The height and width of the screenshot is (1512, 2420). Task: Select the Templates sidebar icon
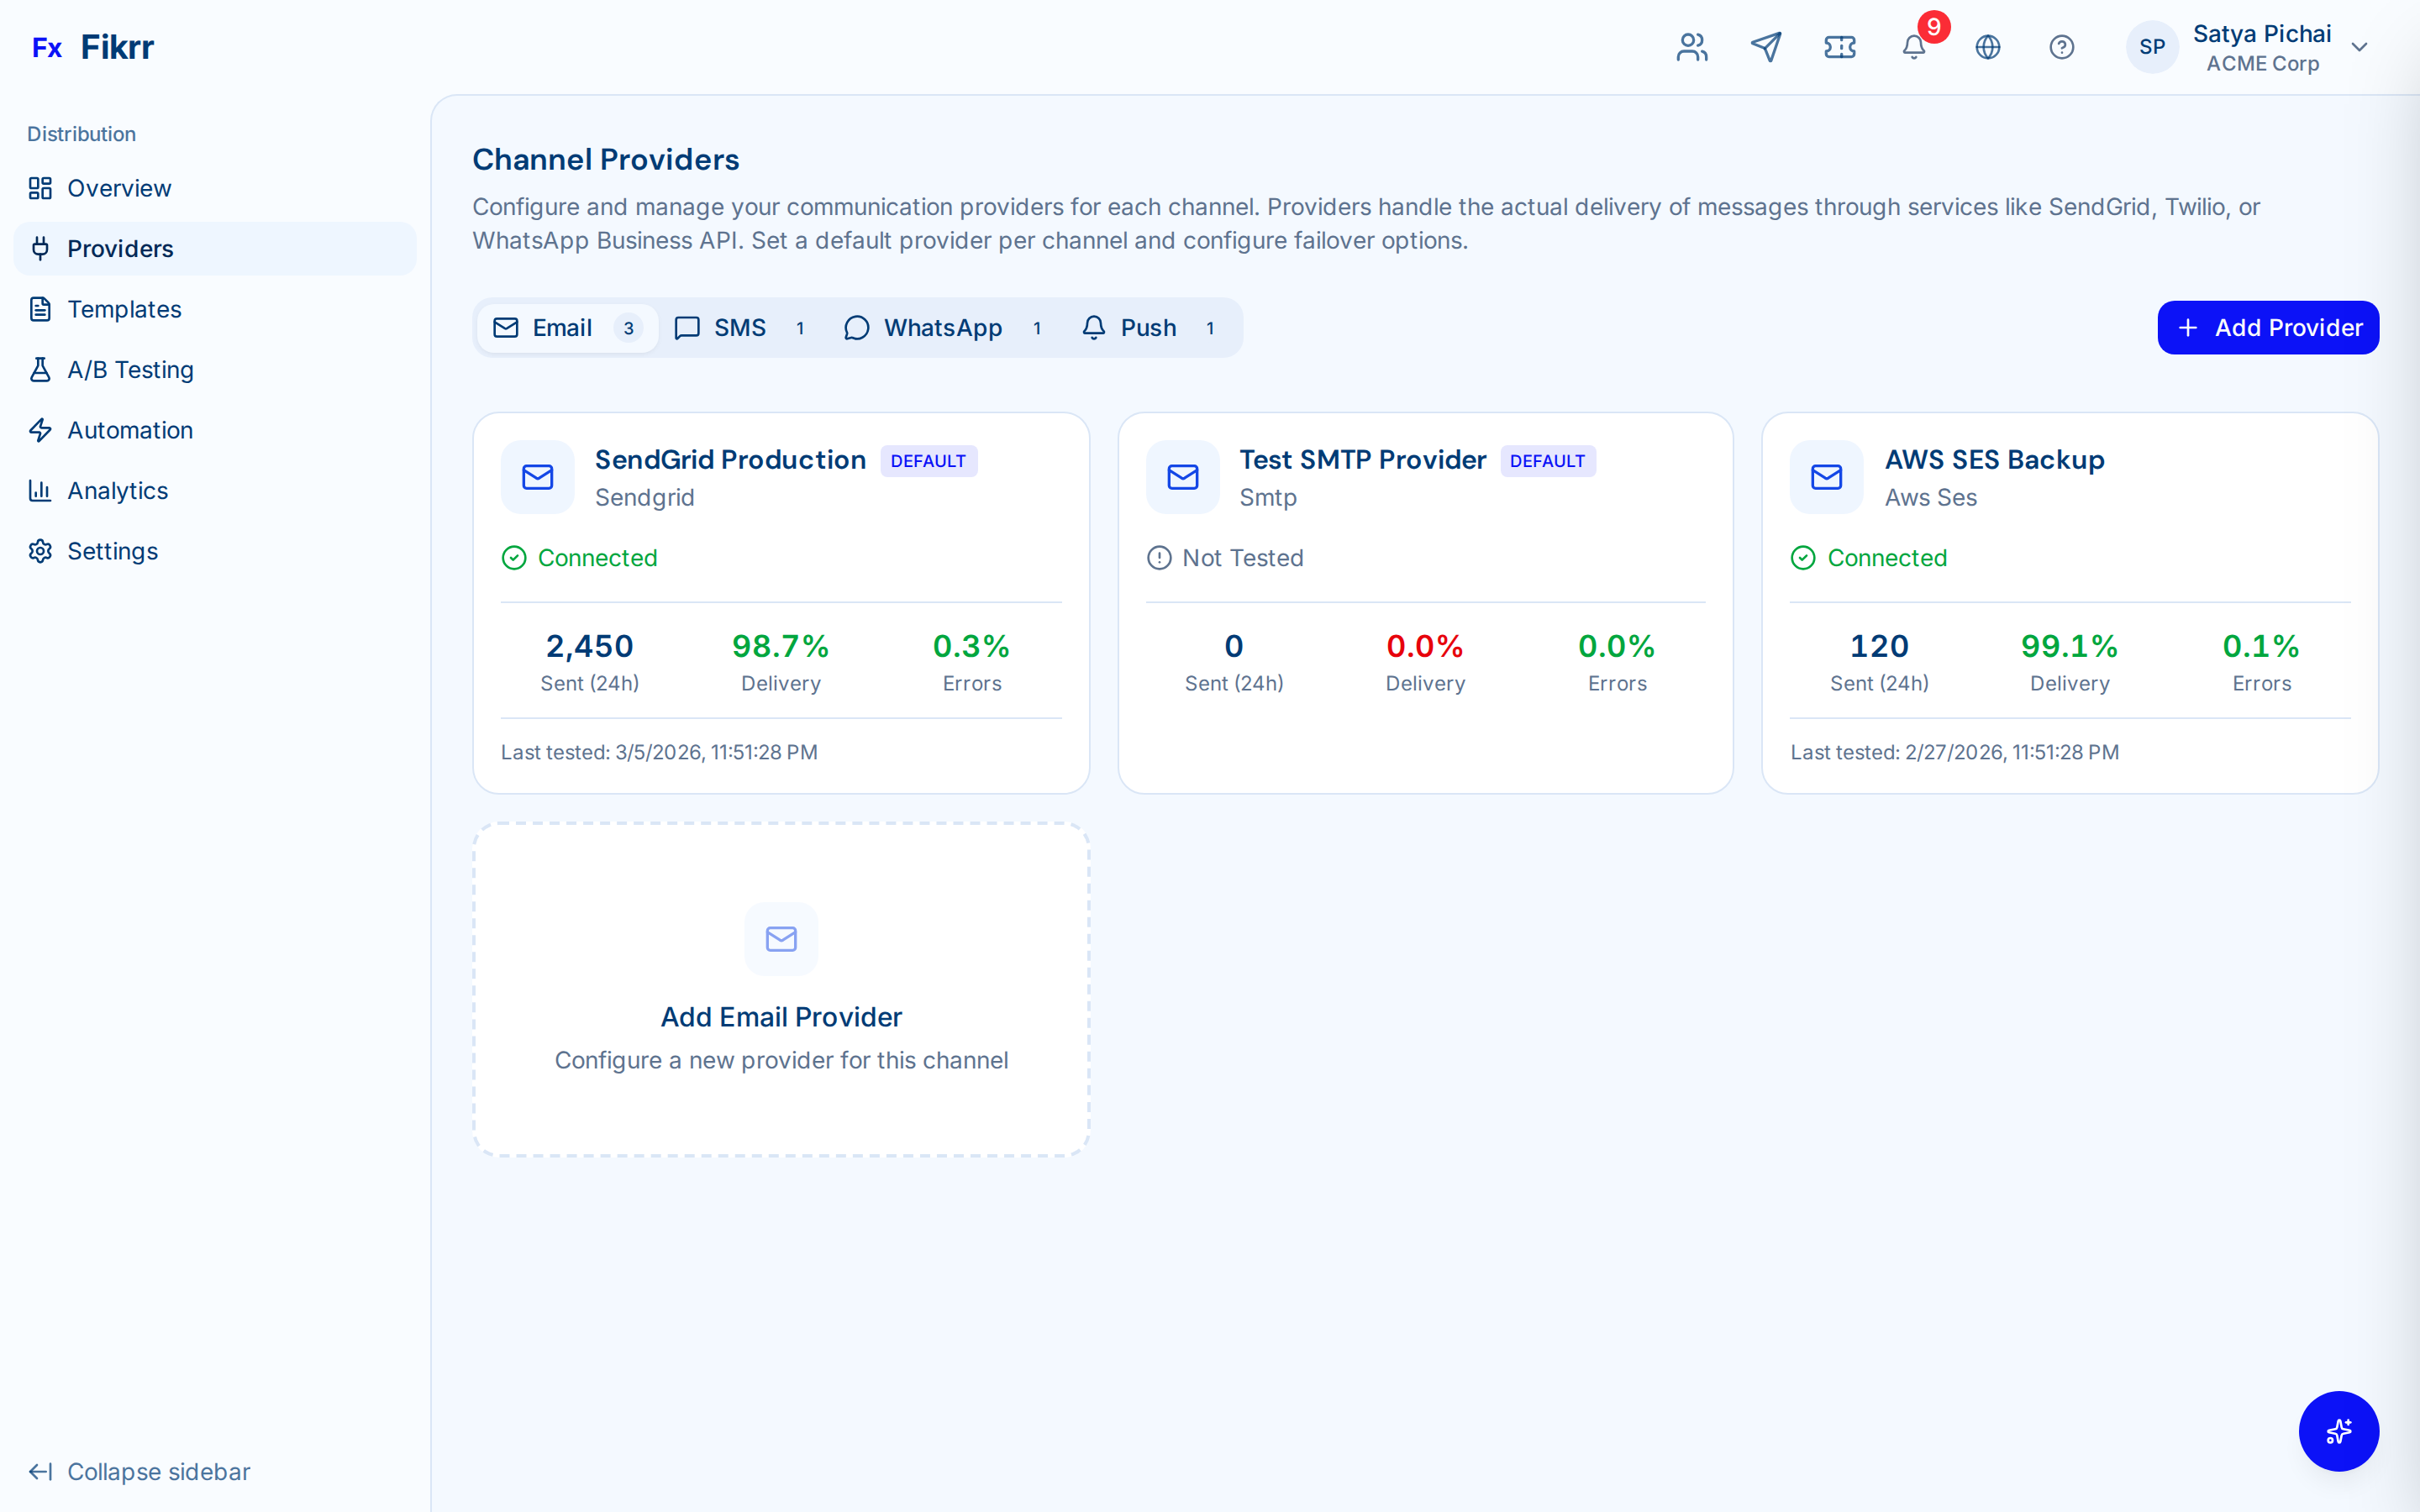(40, 309)
